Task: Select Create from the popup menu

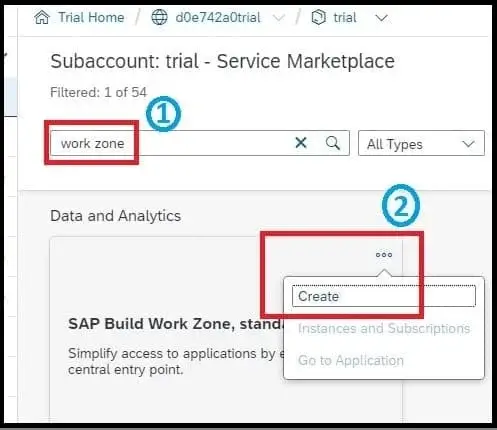Action: [384, 296]
